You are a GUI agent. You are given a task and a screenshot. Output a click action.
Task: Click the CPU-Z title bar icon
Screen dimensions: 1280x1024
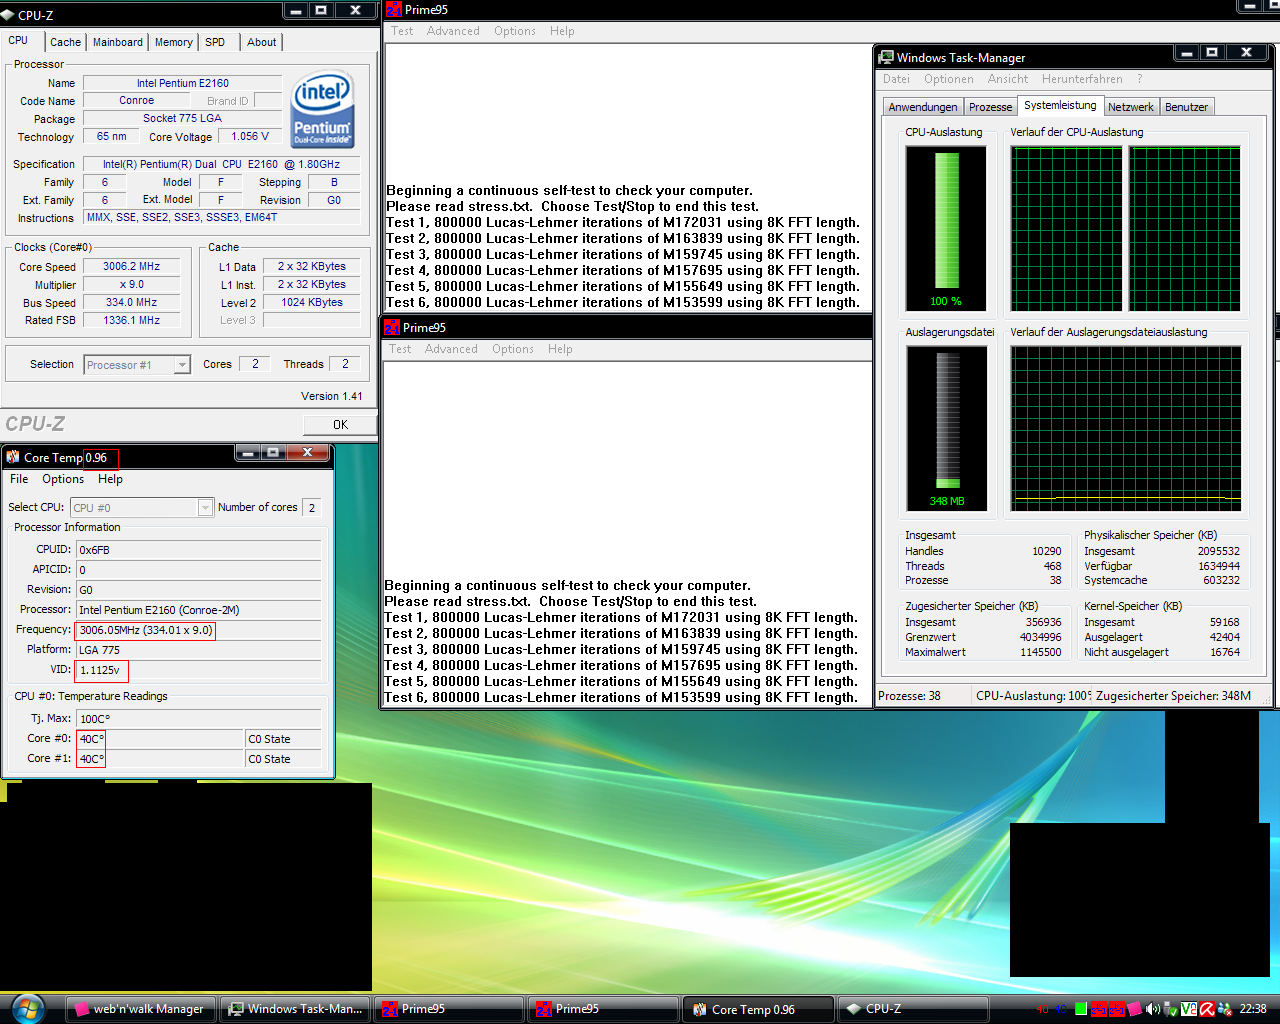(9, 15)
